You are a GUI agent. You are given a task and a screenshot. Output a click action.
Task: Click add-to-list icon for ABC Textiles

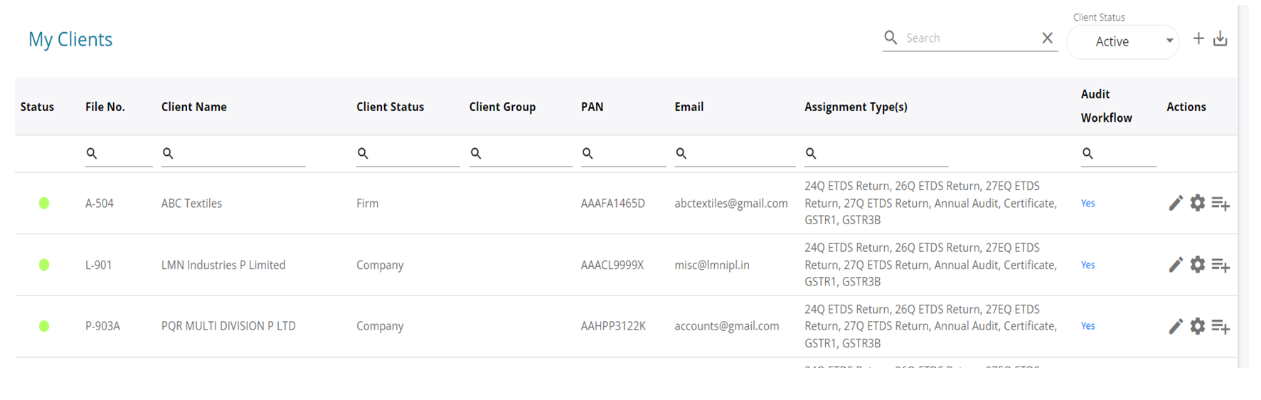(x=1220, y=204)
